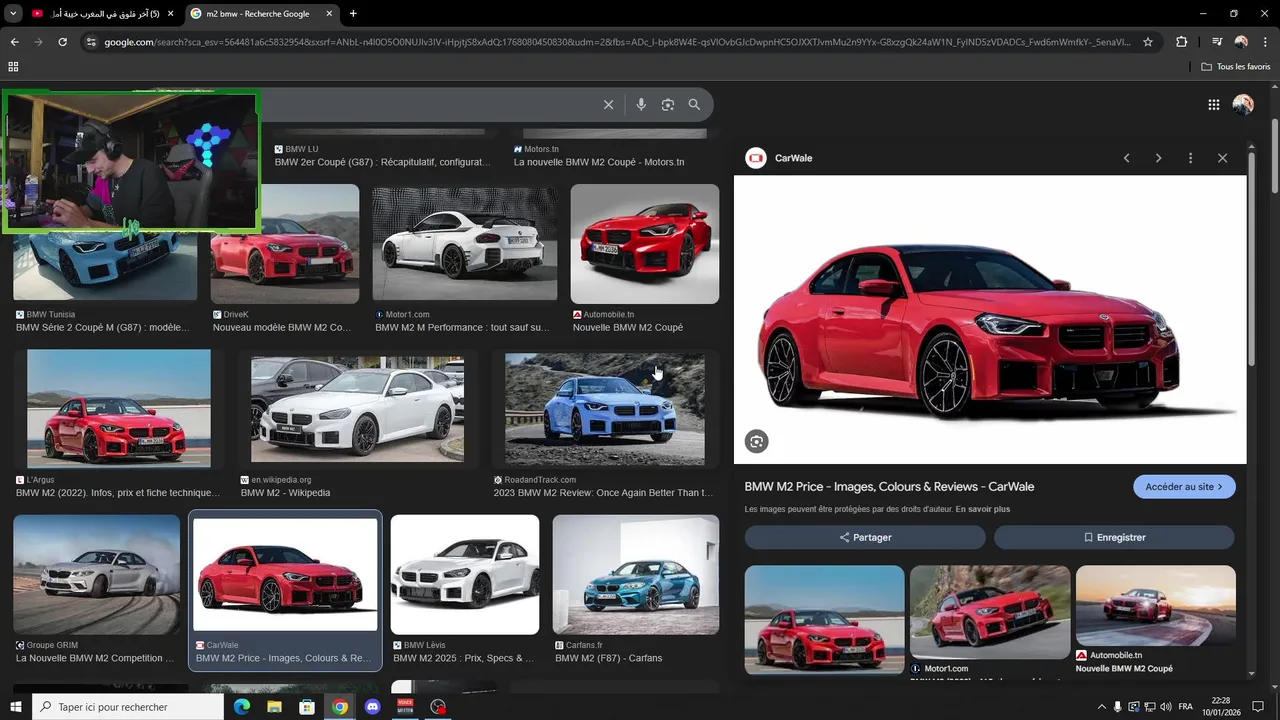This screenshot has width=1280, height=720.
Task: Select the Carfans.fr blue M2 thumbnail
Action: [x=636, y=574]
